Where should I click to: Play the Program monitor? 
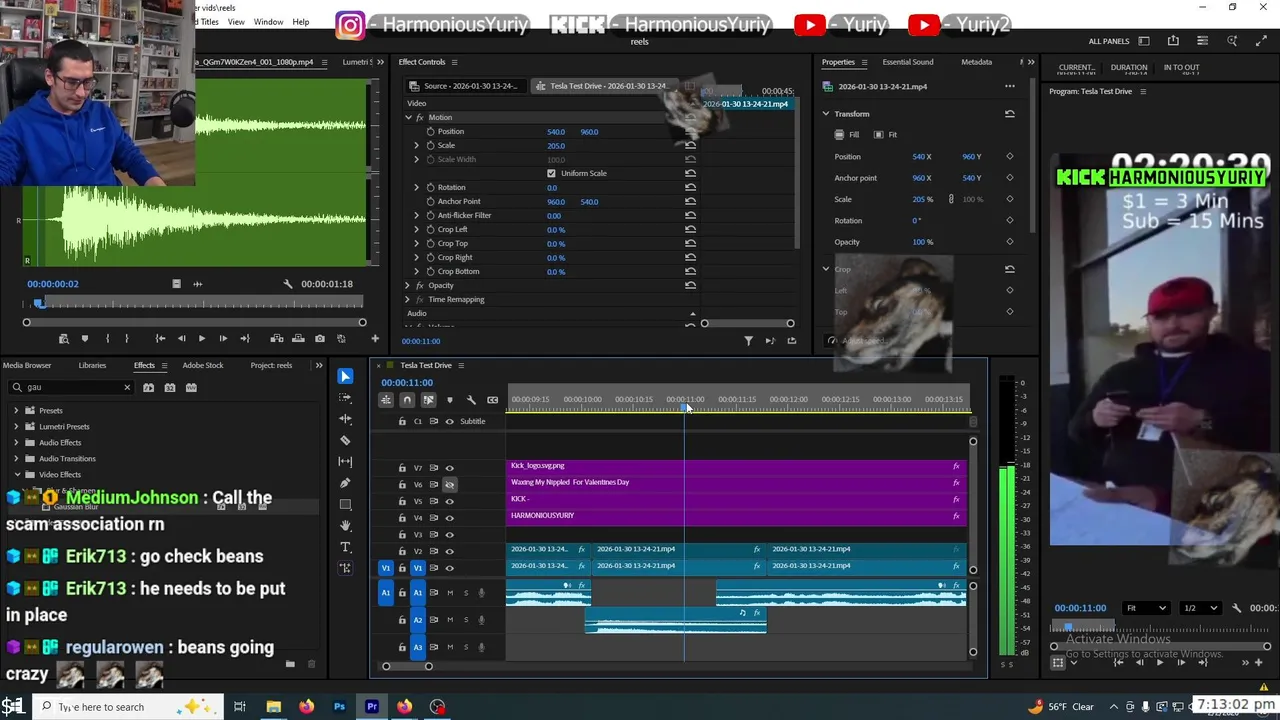1159,662
